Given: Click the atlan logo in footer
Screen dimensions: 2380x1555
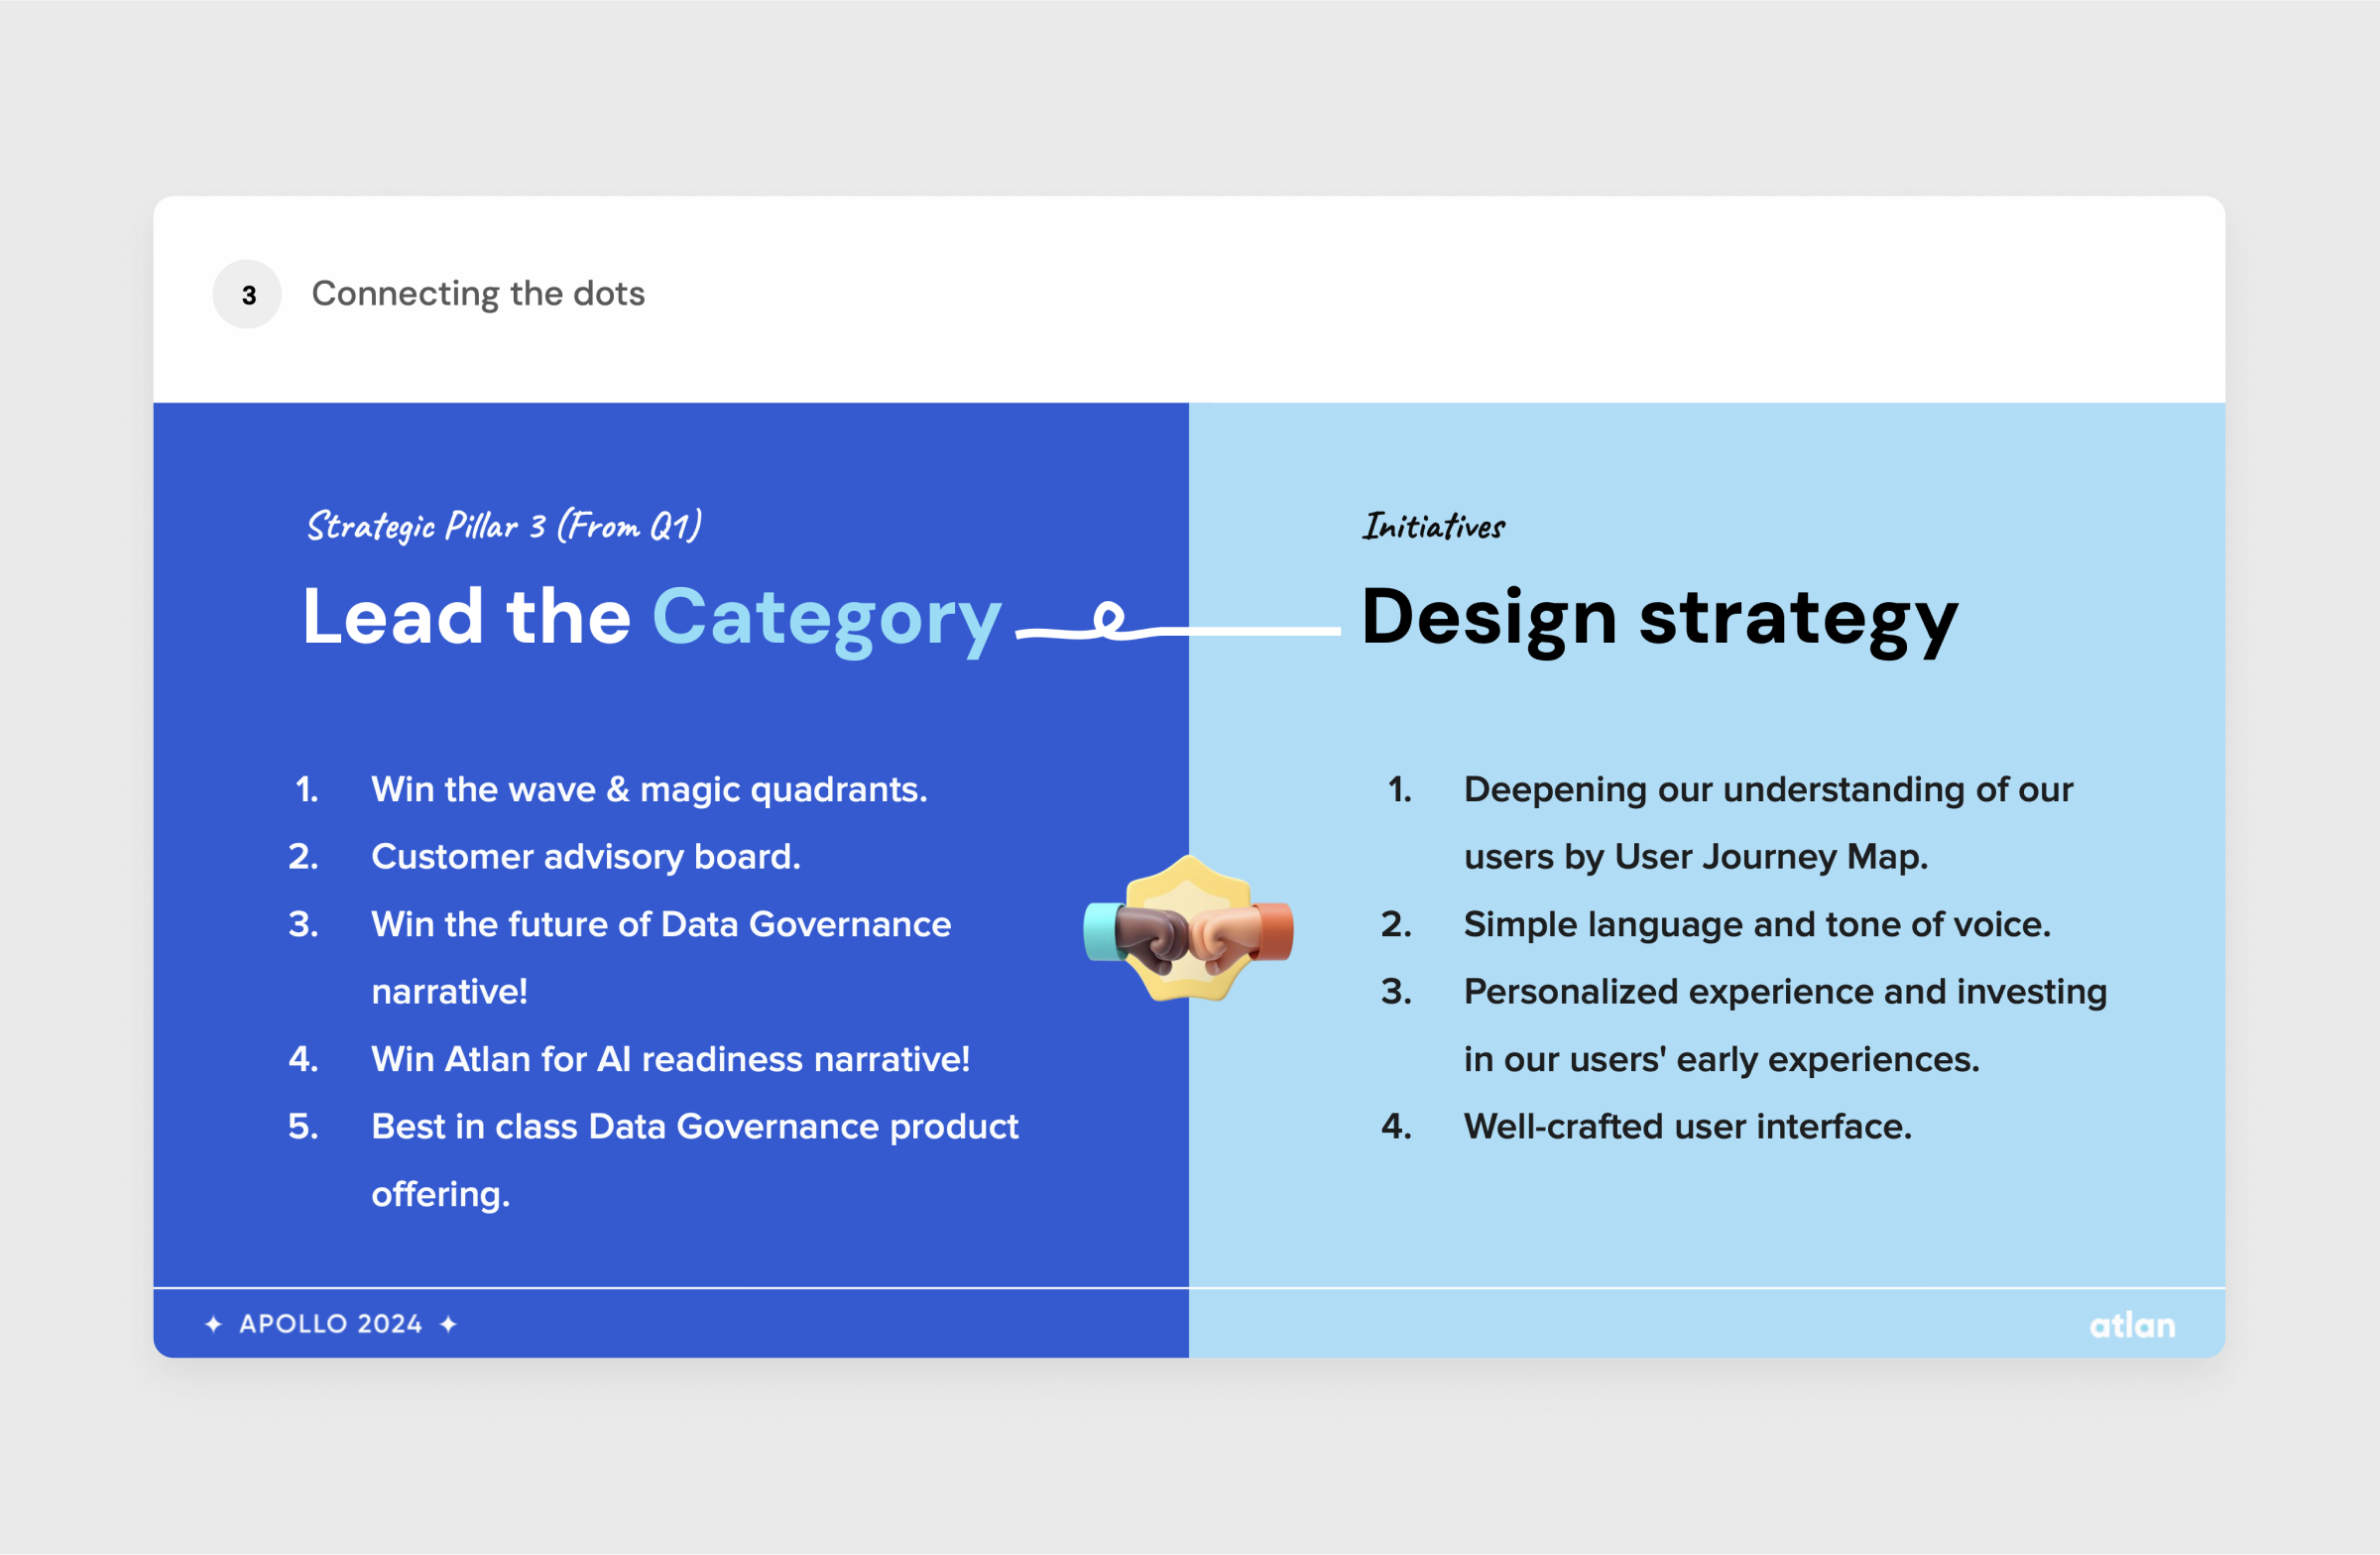Looking at the screenshot, I should click(x=2132, y=1325).
